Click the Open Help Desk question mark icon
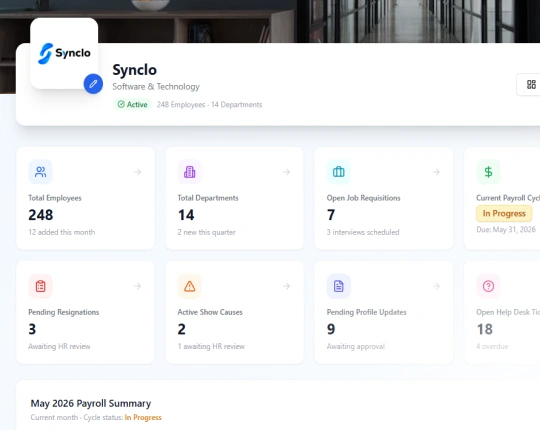The image size is (540, 431). [x=488, y=286]
